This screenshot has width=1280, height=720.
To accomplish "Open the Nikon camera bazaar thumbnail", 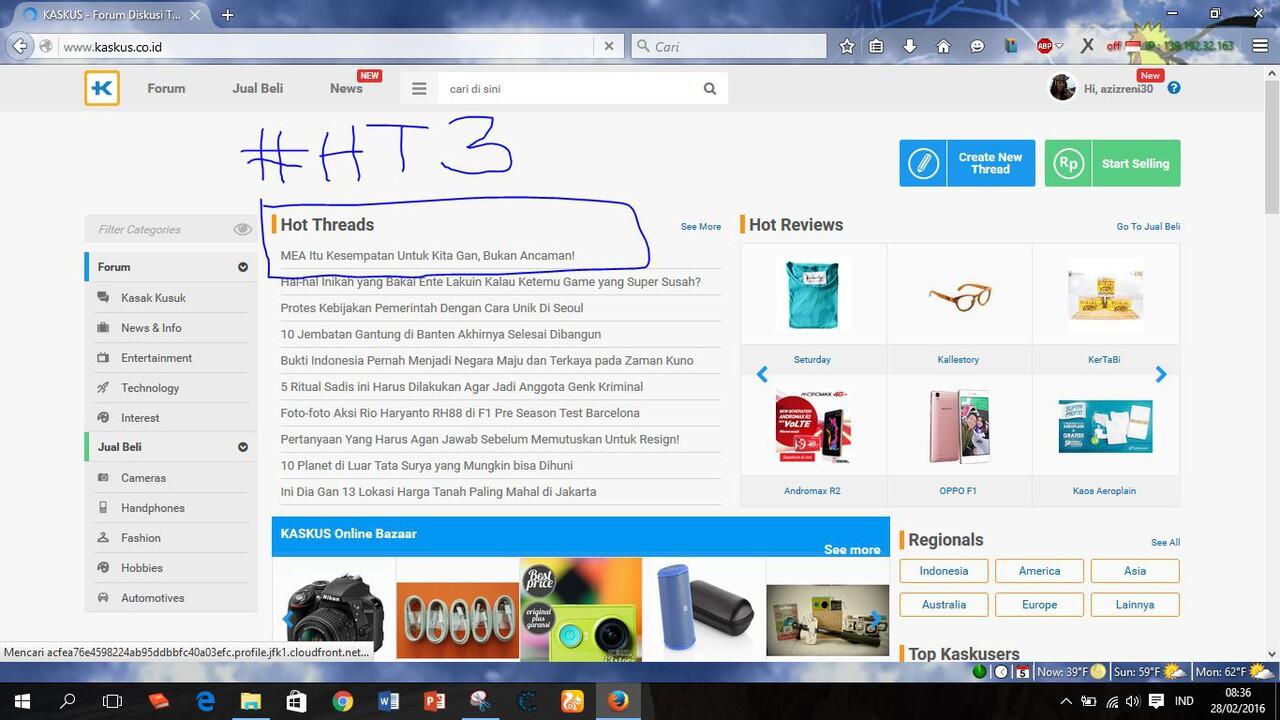I will 334,612.
